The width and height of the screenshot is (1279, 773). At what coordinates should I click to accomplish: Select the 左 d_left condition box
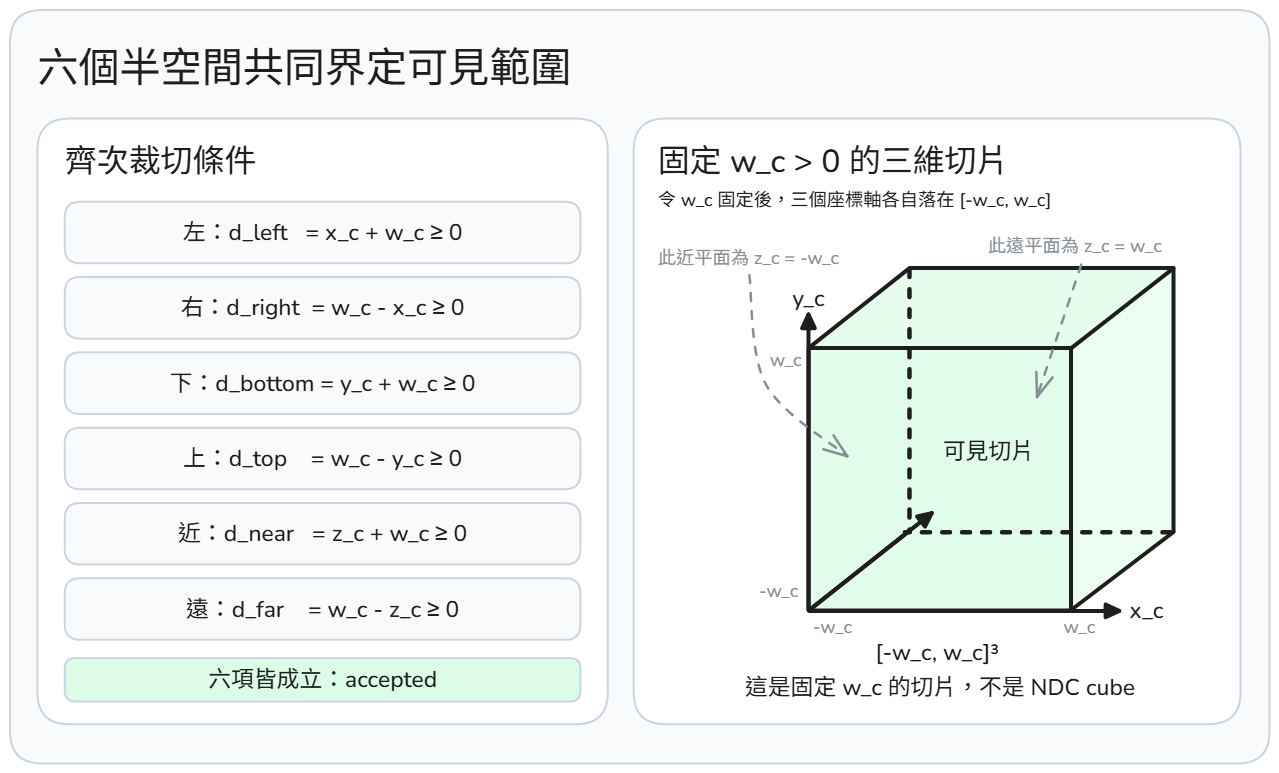click(322, 233)
